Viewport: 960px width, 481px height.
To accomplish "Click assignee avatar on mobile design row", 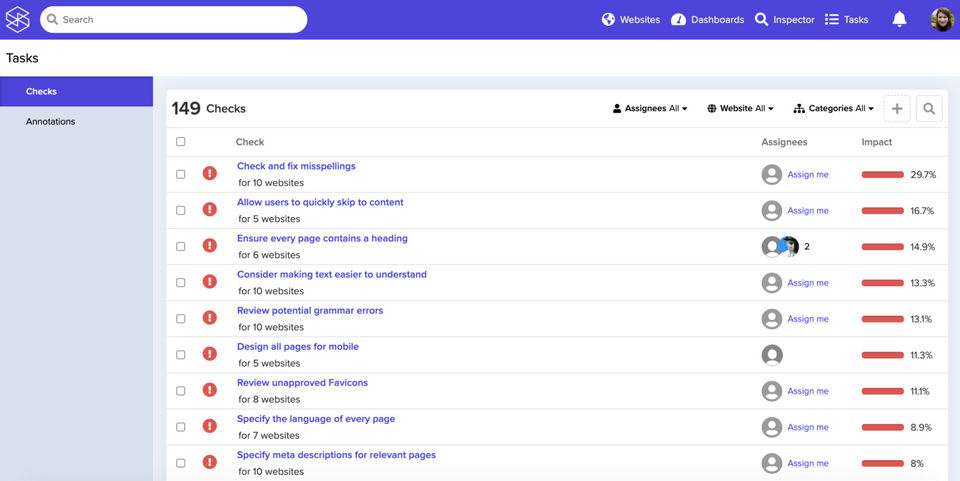I will coord(772,355).
